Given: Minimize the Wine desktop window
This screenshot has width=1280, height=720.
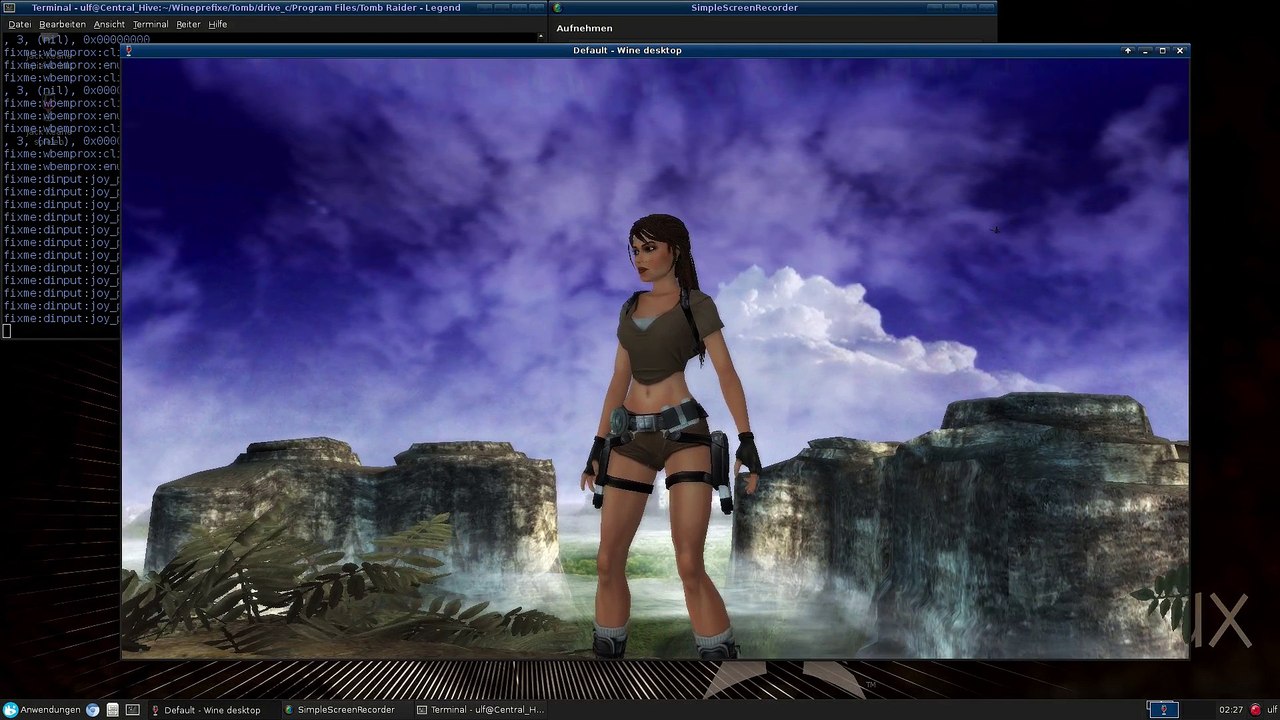Looking at the screenshot, I should pos(1145,50).
